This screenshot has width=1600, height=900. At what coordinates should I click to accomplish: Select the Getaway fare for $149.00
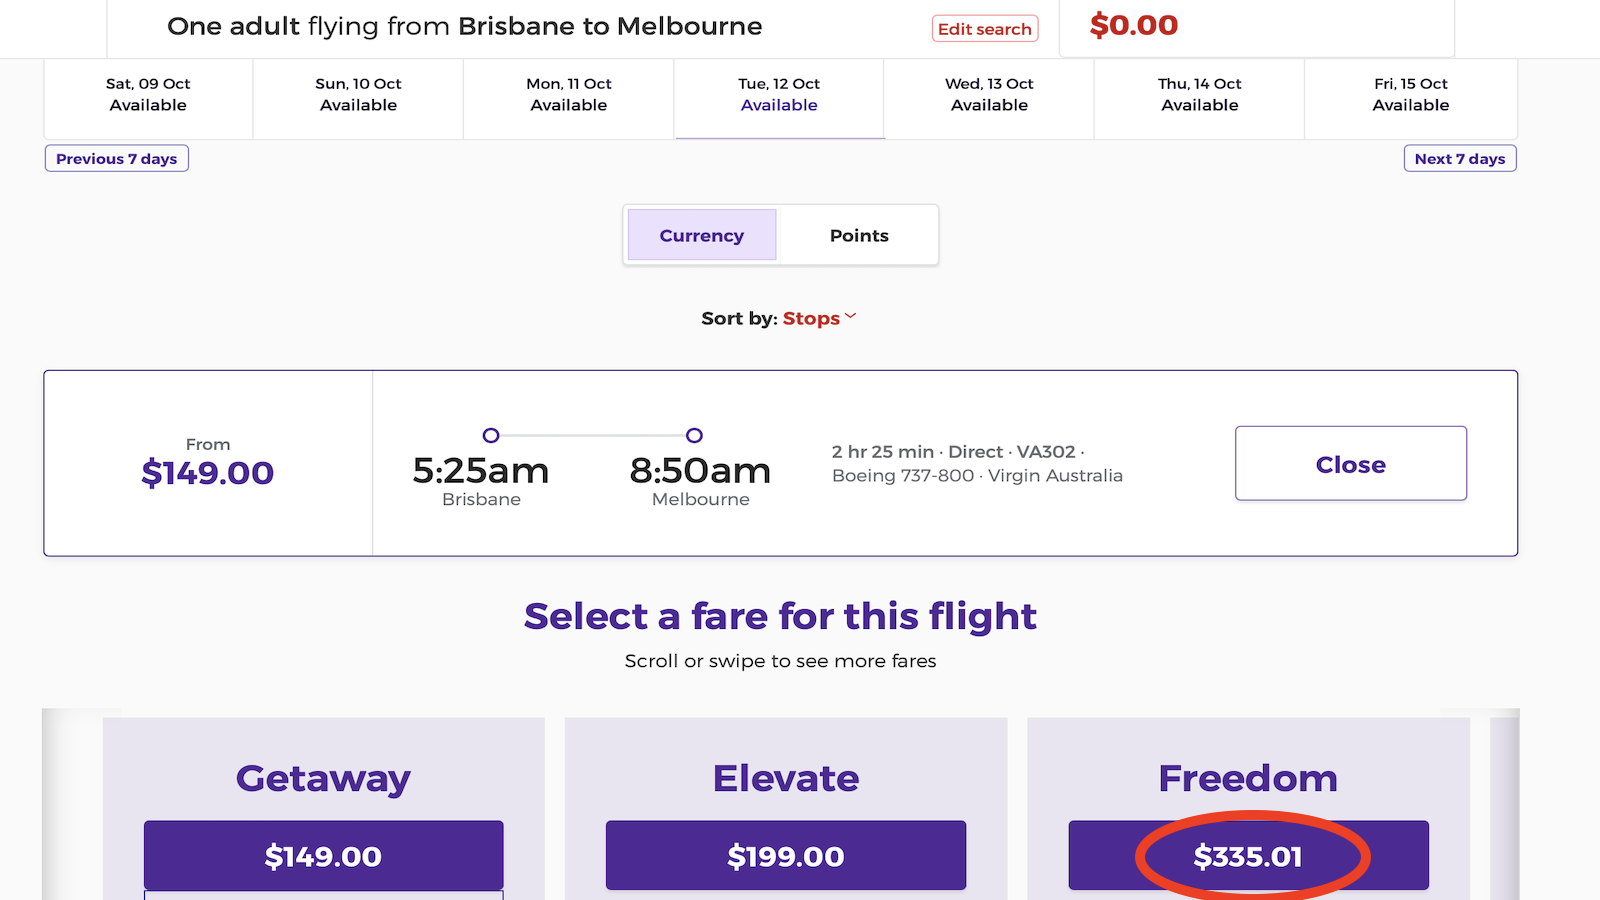(322, 856)
